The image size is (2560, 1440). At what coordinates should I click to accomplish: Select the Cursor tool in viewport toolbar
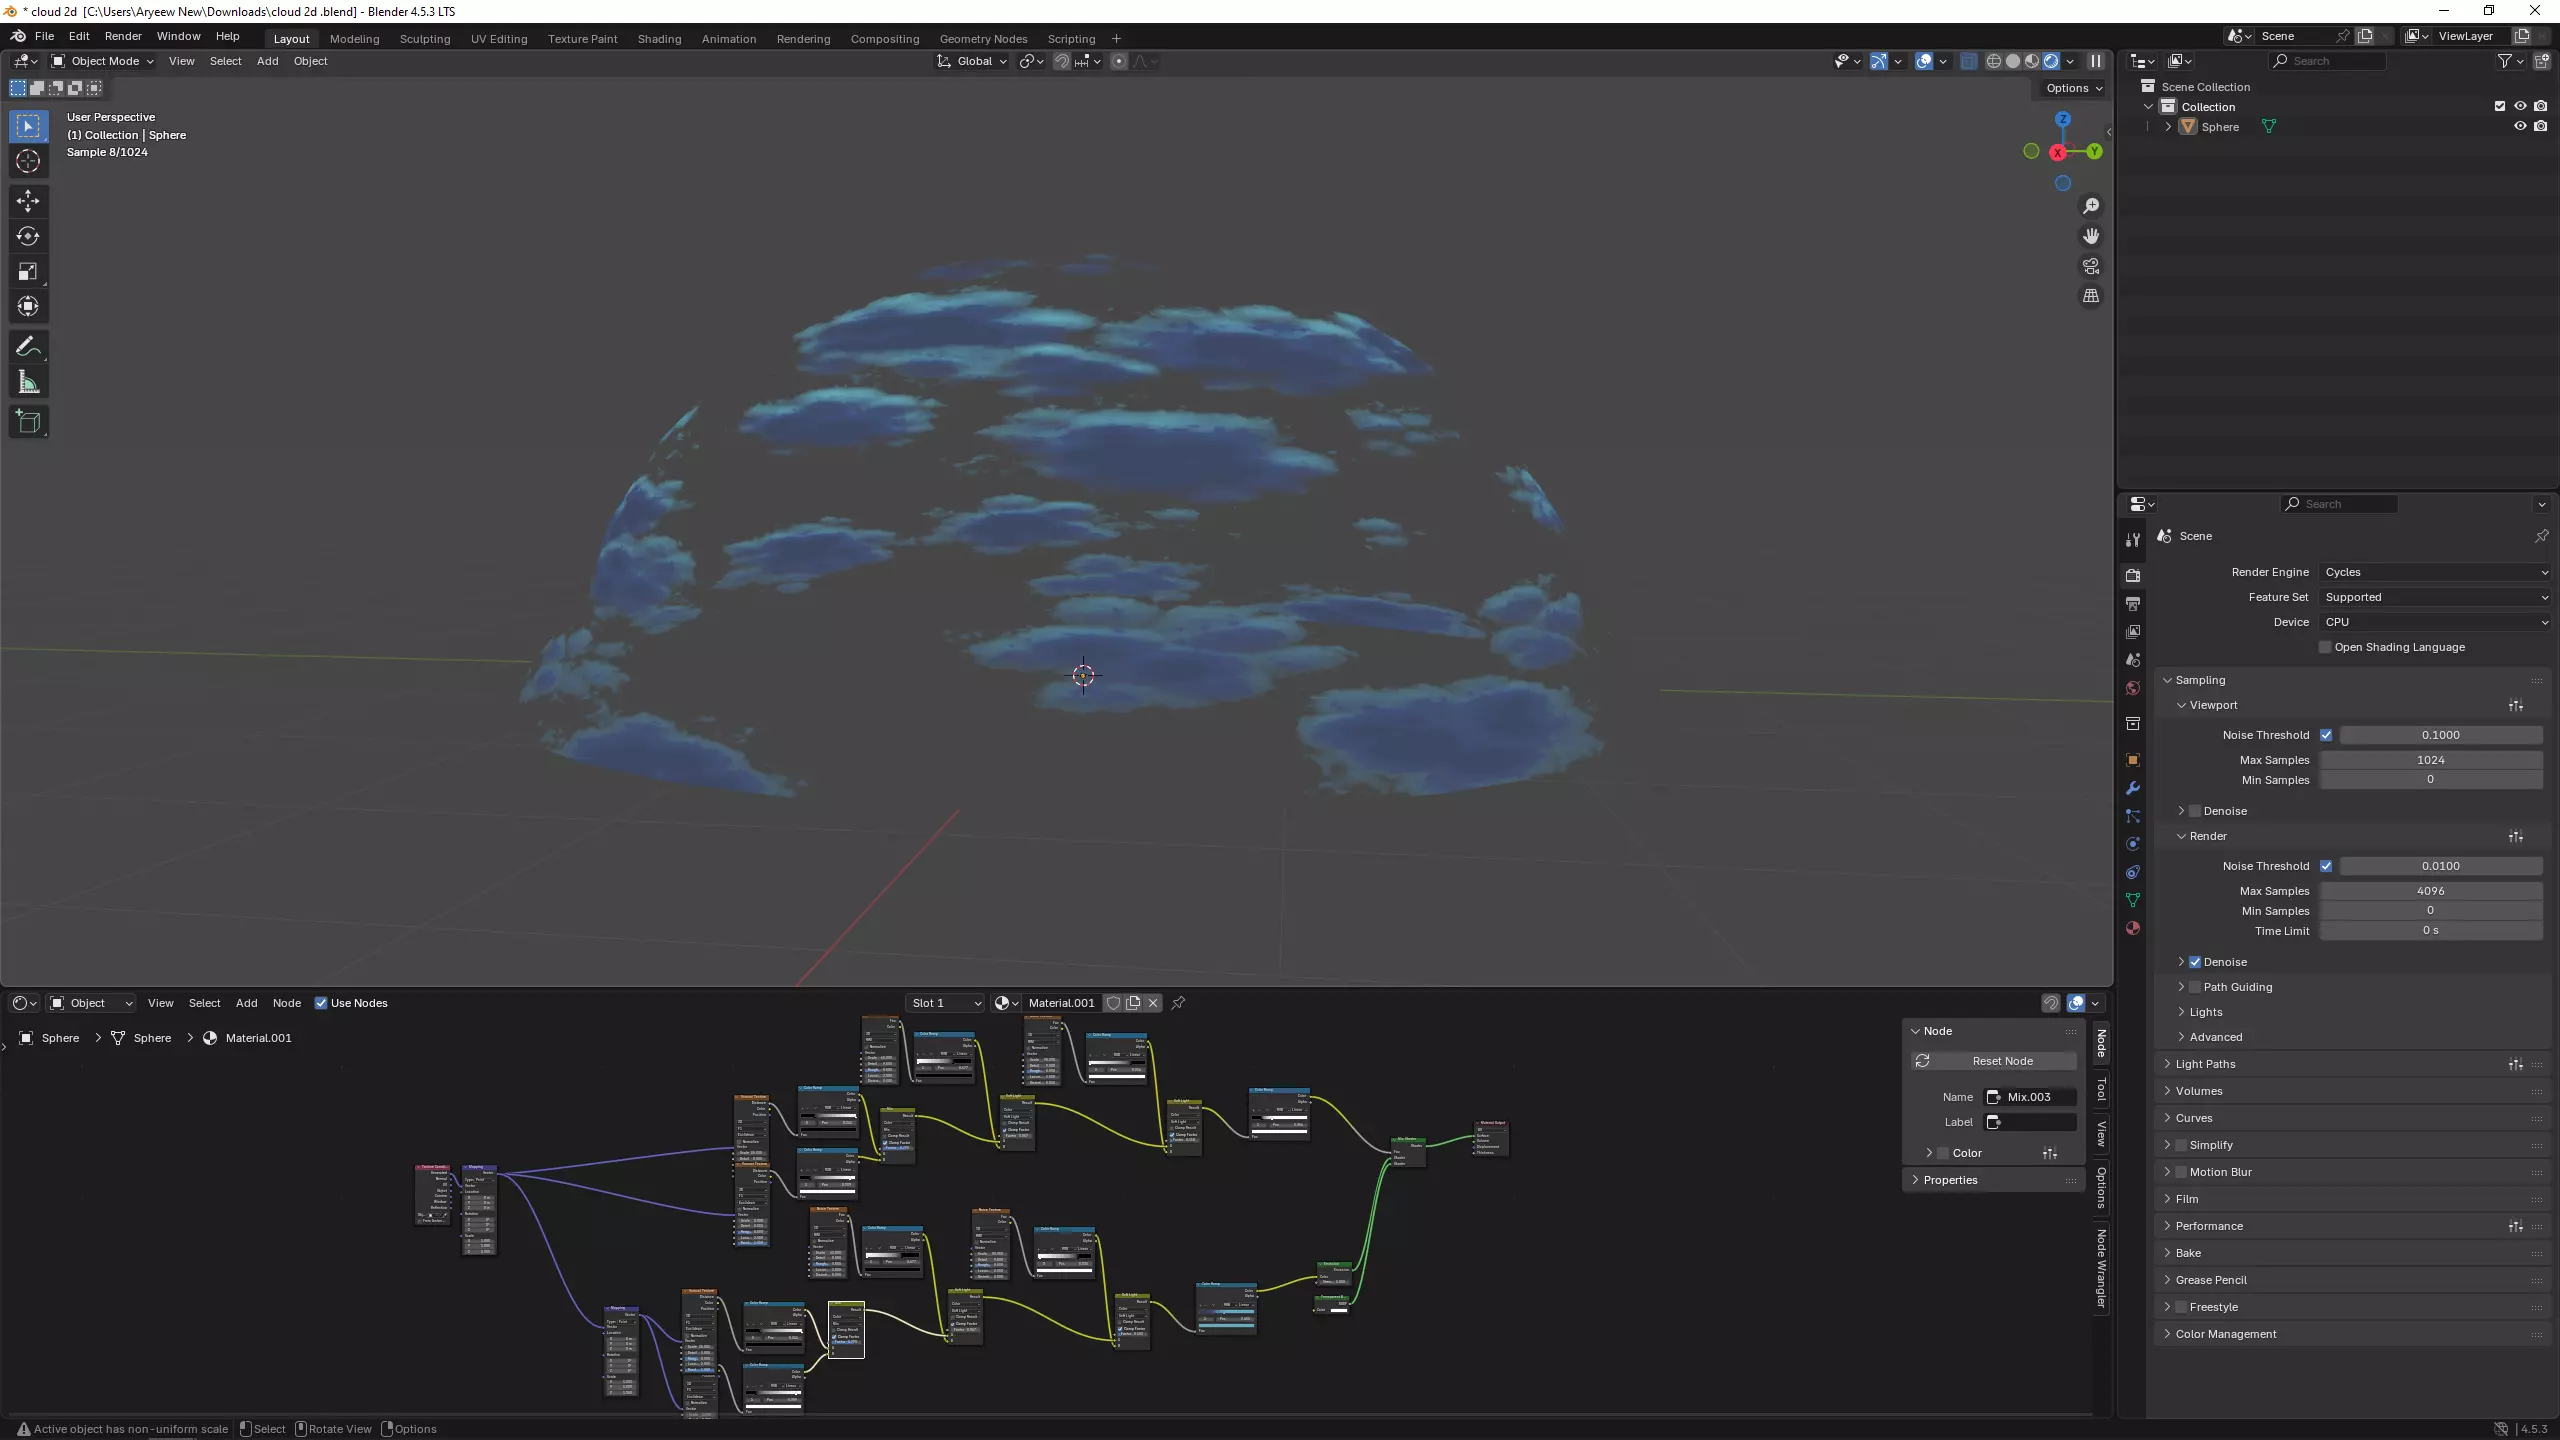(x=28, y=161)
